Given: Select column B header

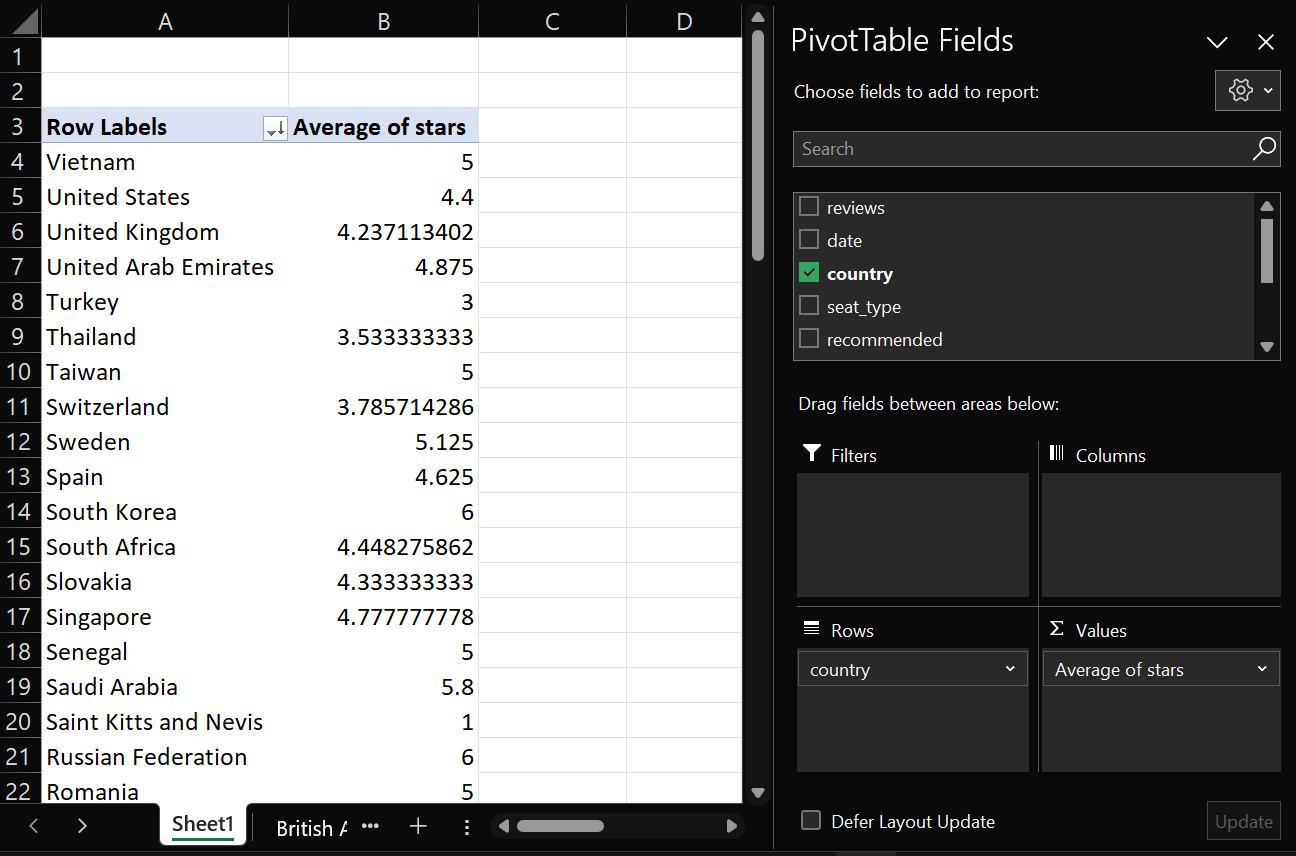Looking at the screenshot, I should [384, 21].
